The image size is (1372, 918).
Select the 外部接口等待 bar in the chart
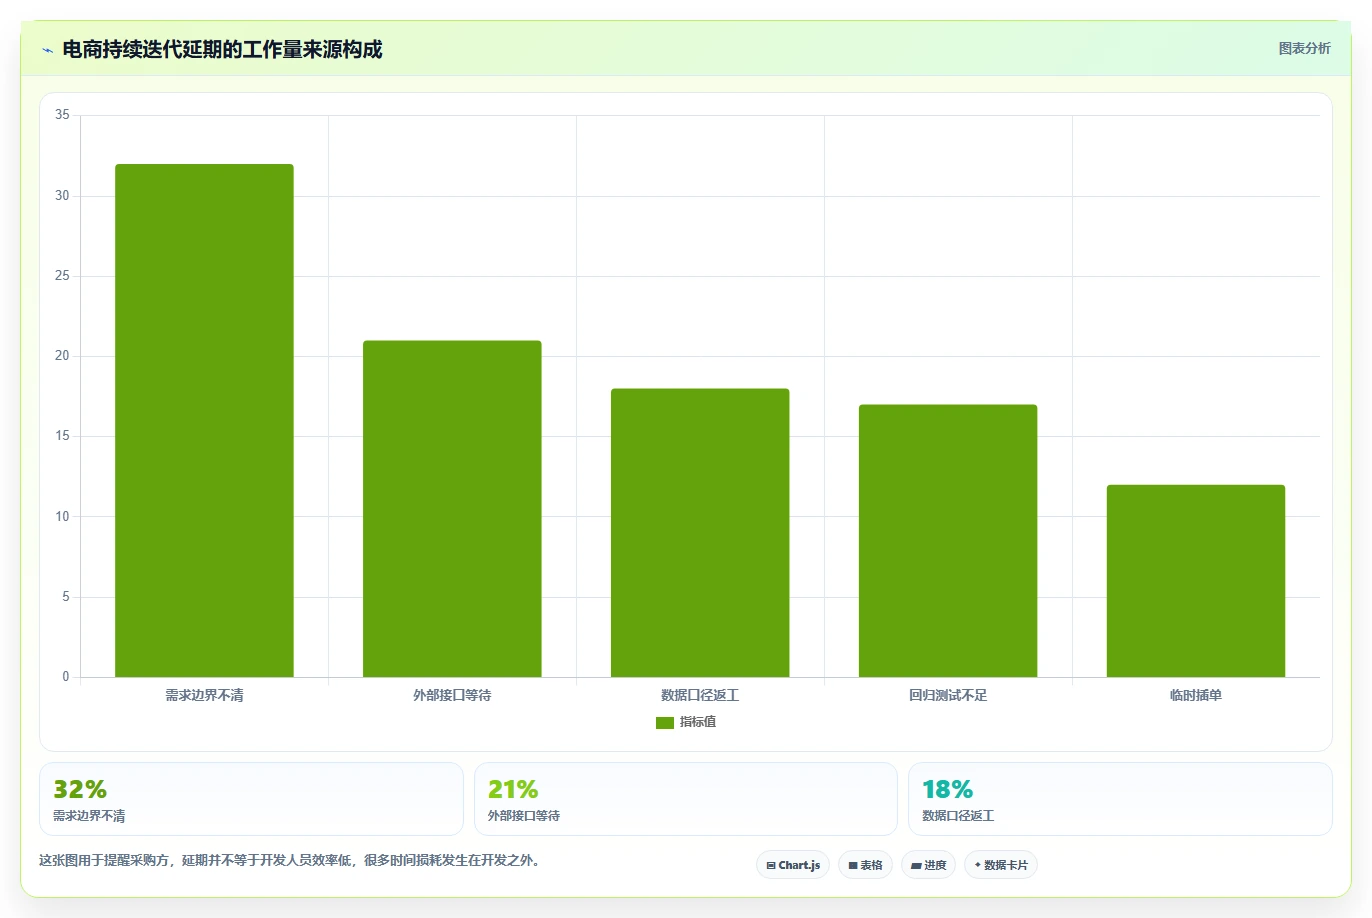pyautogui.click(x=452, y=509)
